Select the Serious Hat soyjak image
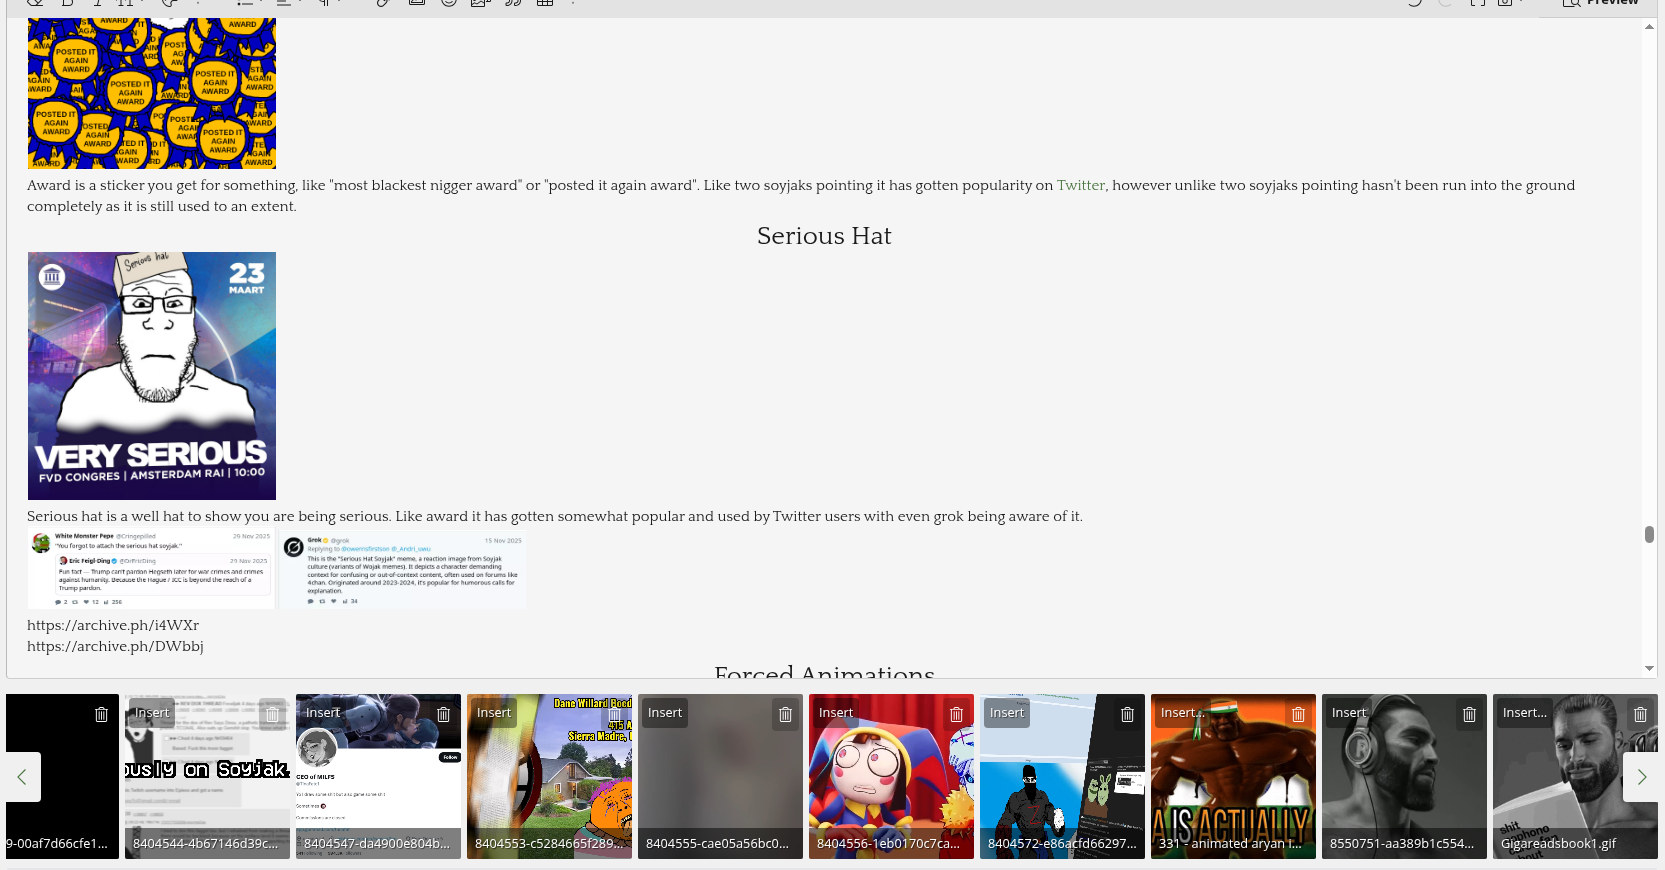The image size is (1665, 870). pyautogui.click(x=152, y=376)
